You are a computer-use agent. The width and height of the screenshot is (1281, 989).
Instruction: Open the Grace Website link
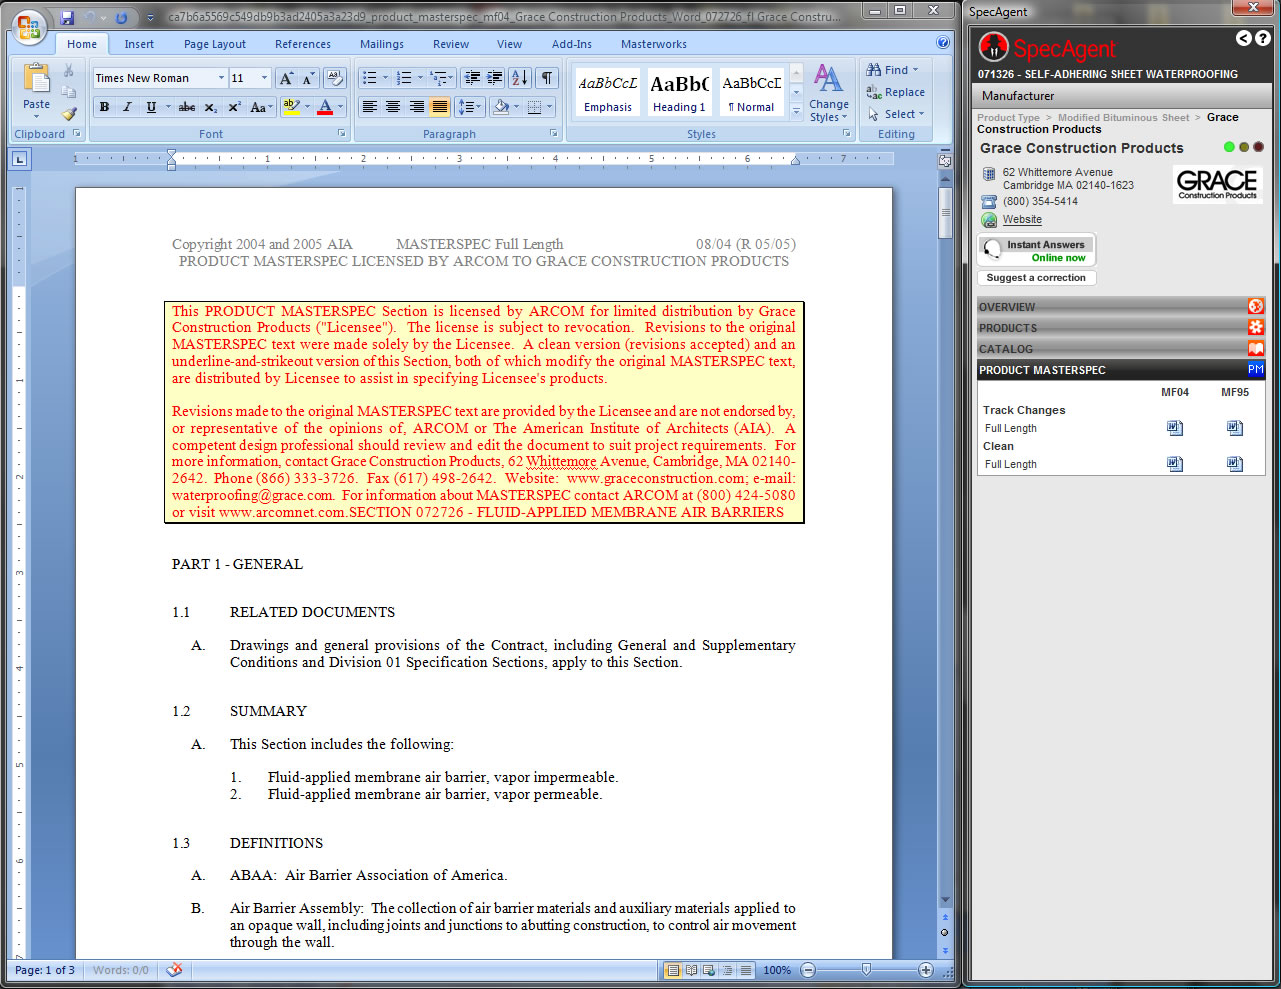[1022, 220]
